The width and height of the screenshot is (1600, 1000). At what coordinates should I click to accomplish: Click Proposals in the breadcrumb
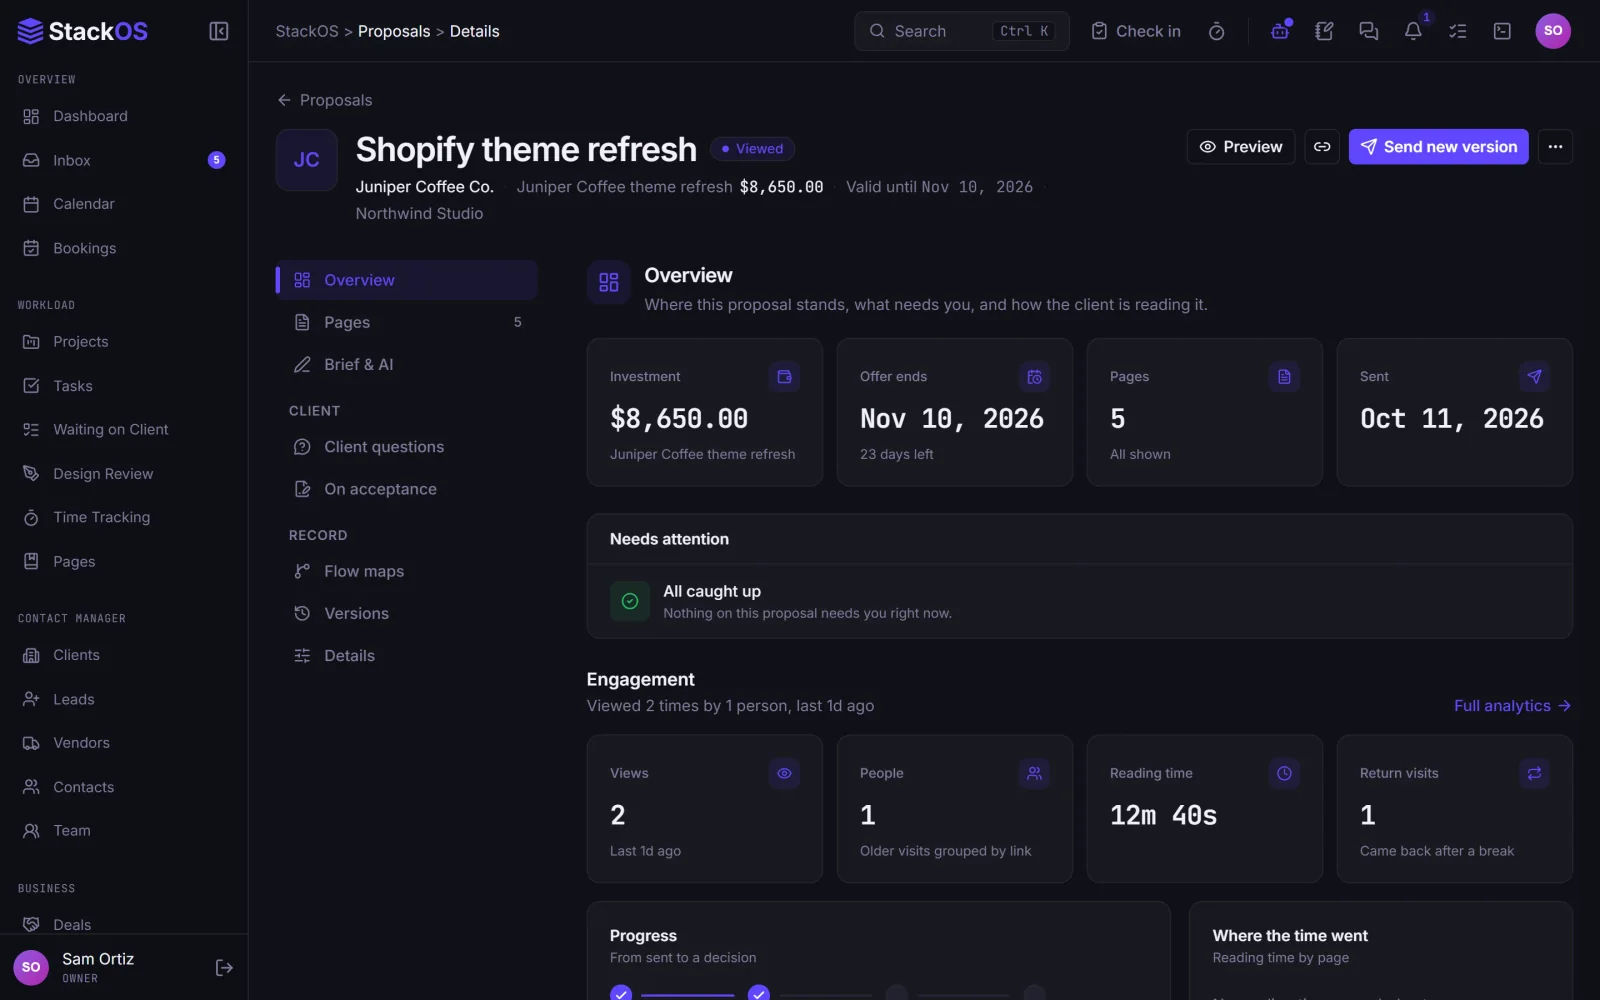(394, 31)
